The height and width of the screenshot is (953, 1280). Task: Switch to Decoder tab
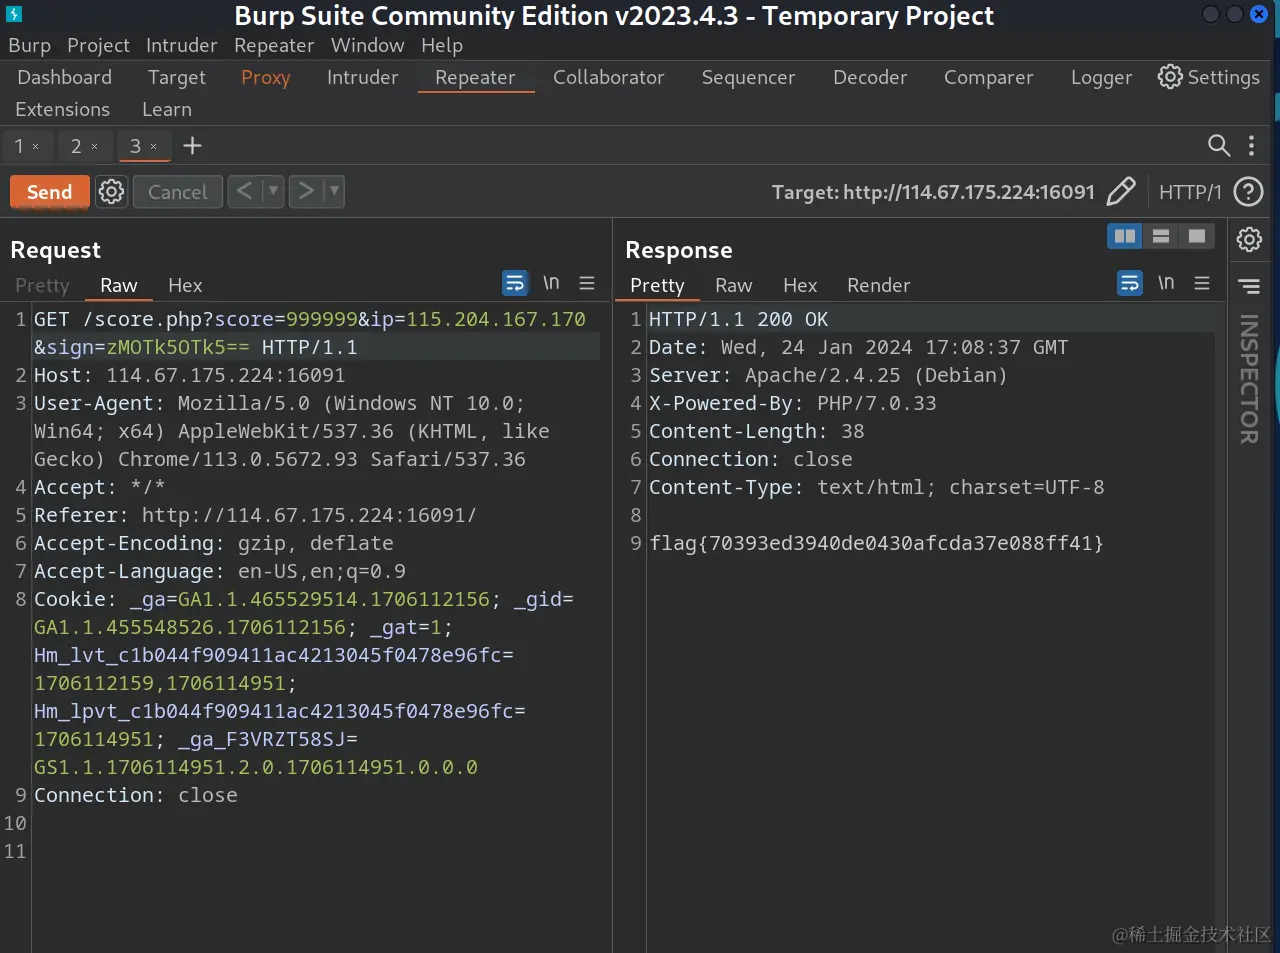(870, 77)
